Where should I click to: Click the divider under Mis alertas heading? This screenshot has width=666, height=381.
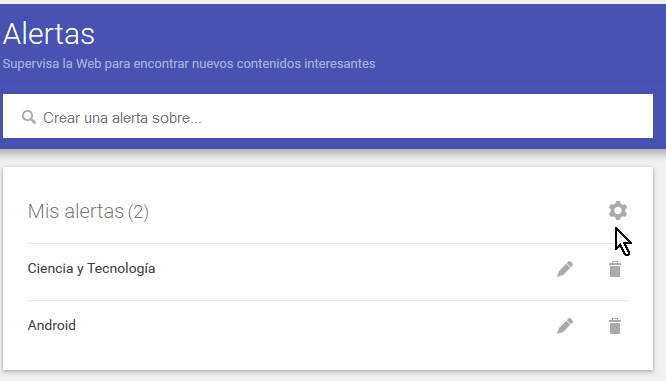click(x=328, y=244)
